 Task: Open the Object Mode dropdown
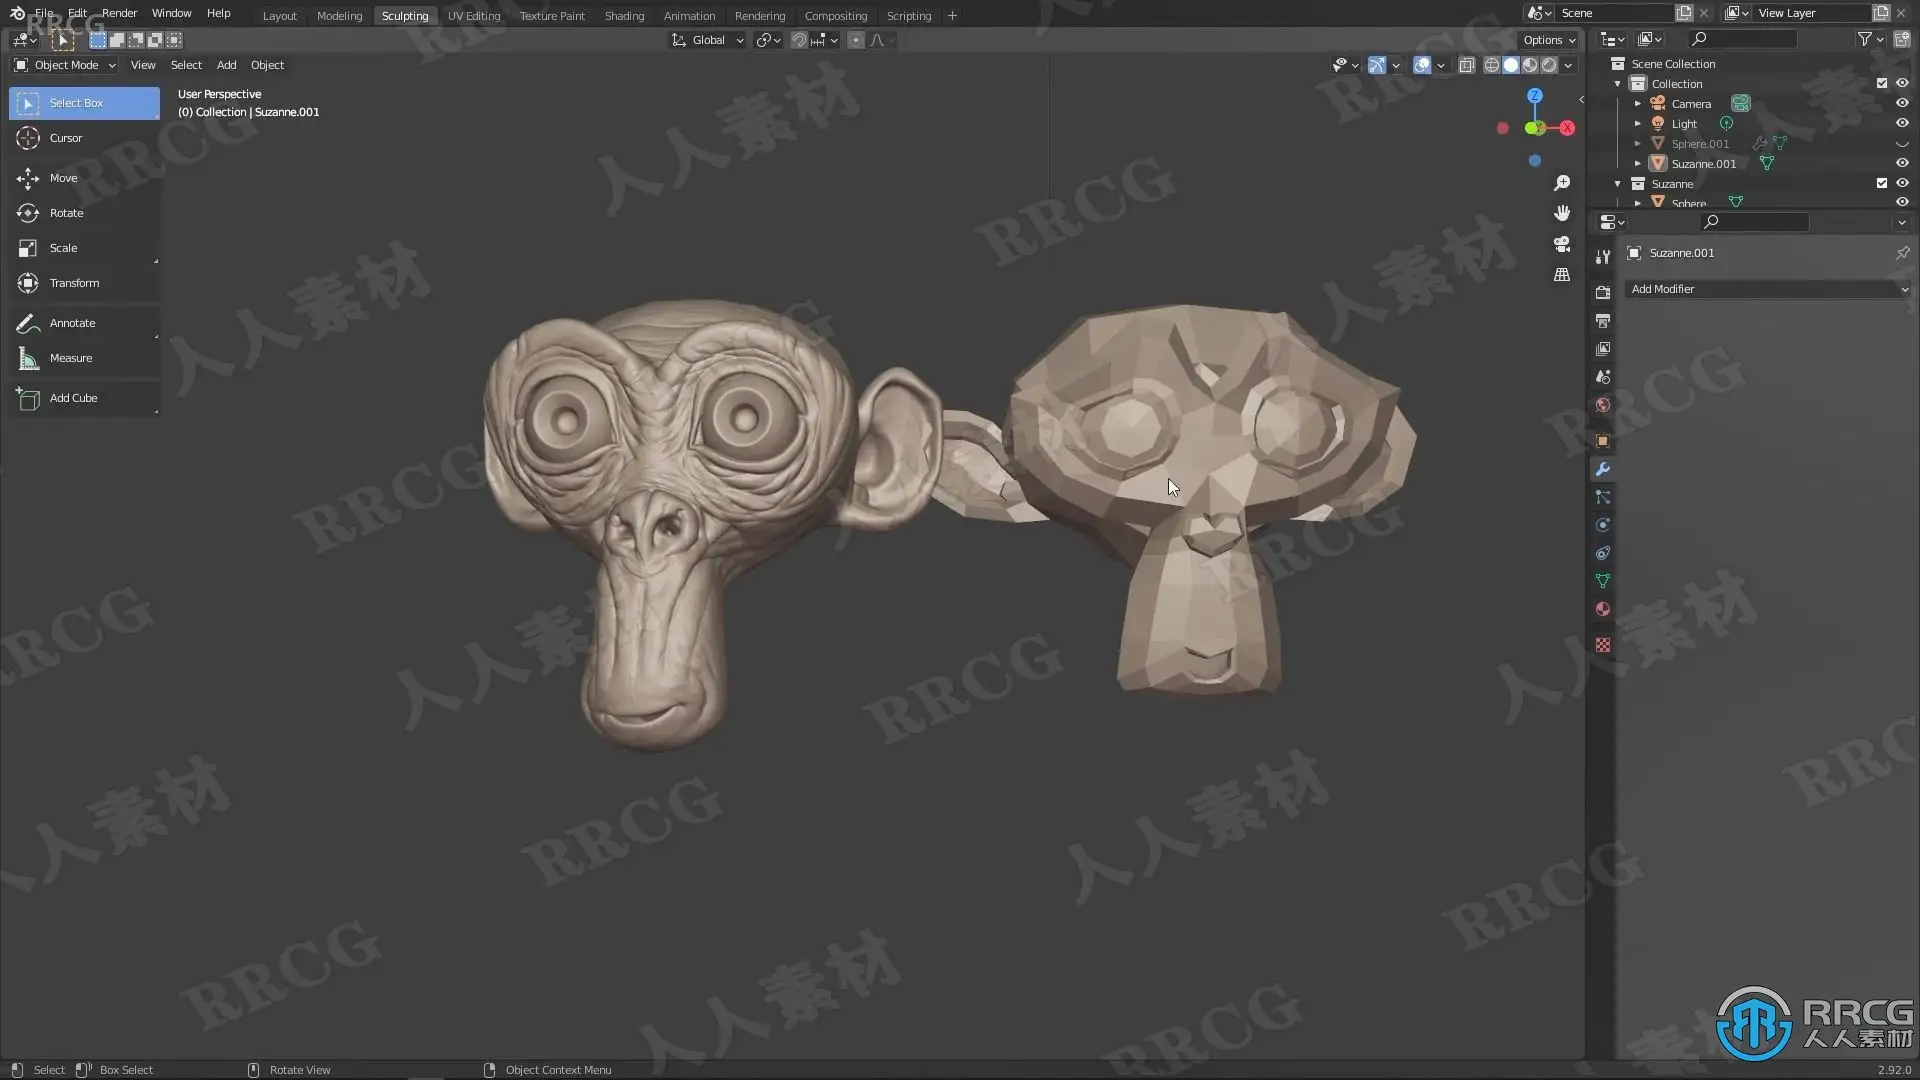coord(66,65)
